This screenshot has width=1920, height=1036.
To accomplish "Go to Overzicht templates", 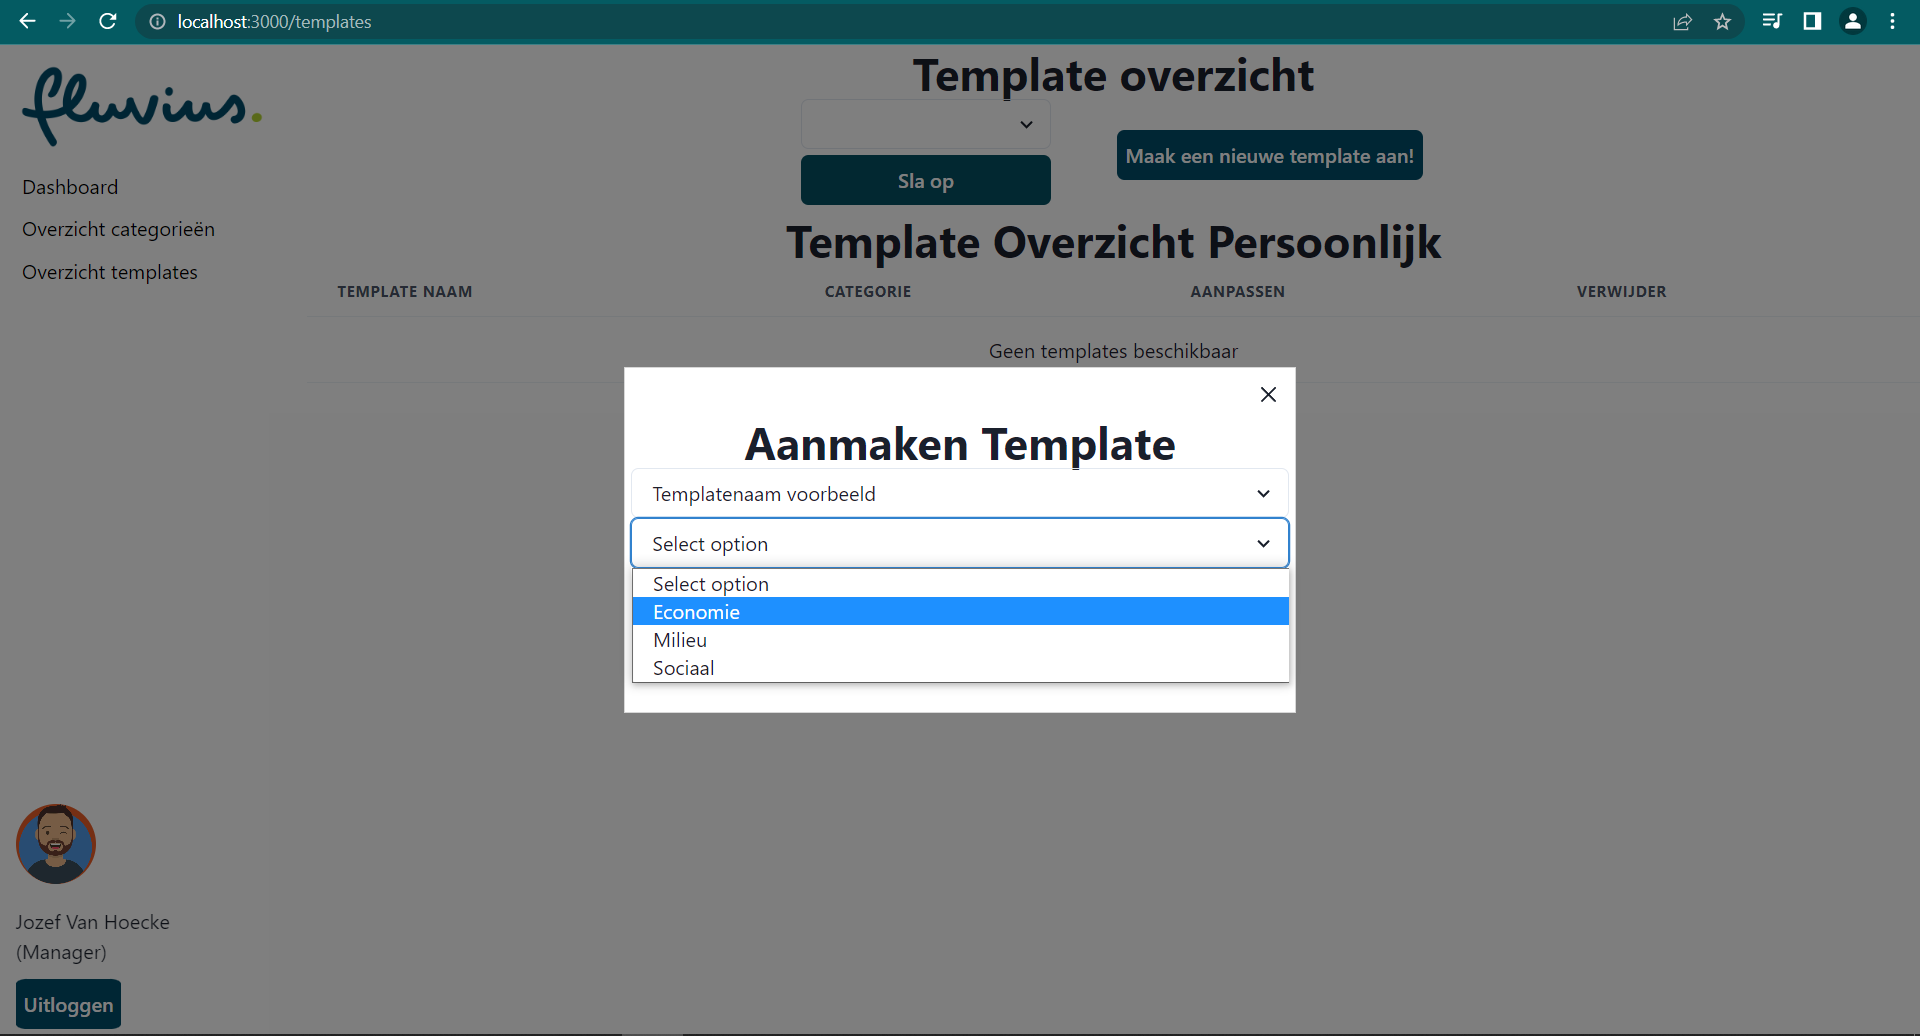I will point(110,272).
